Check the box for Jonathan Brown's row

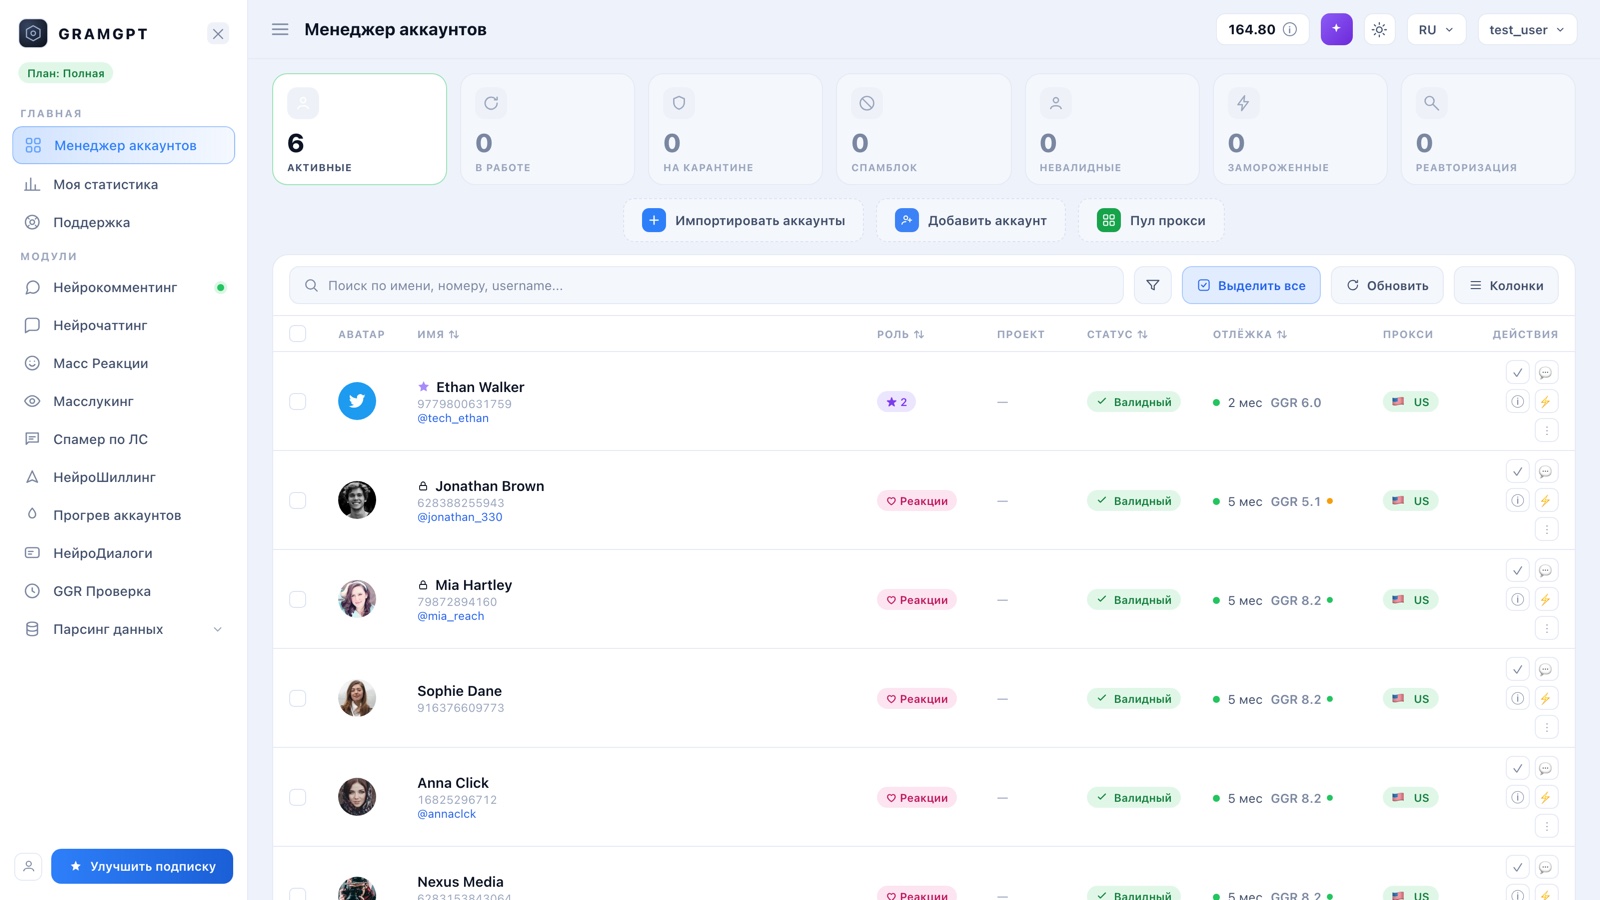pyautogui.click(x=298, y=501)
